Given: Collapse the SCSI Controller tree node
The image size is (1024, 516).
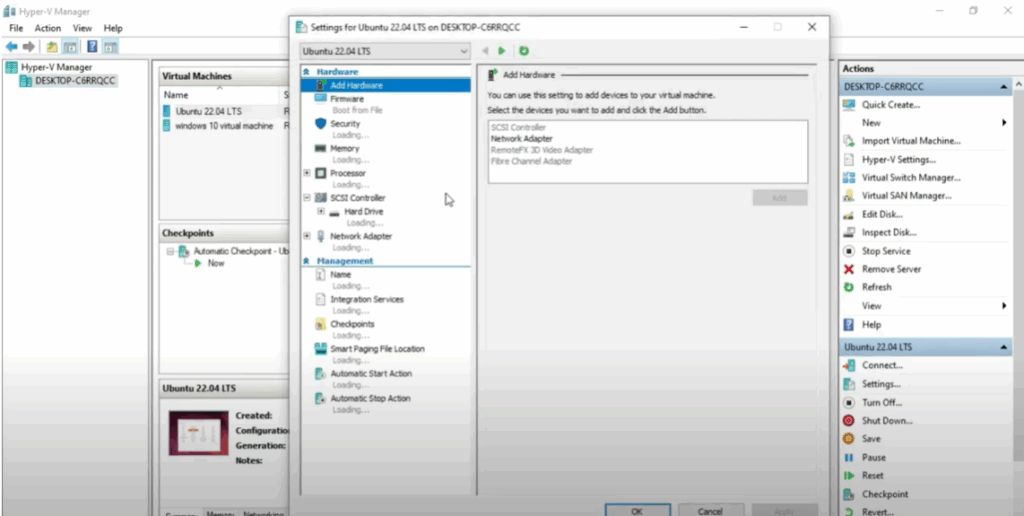Looking at the screenshot, I should 307,198.
